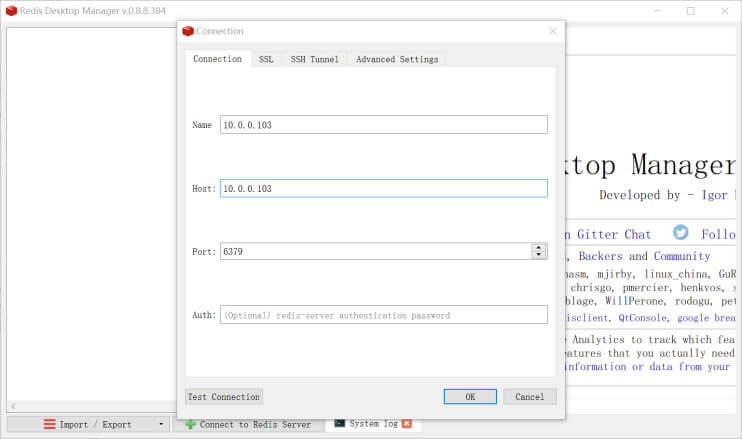This screenshot has width=742, height=439.
Task: Click the green plus connect icon
Action: [x=190, y=424]
